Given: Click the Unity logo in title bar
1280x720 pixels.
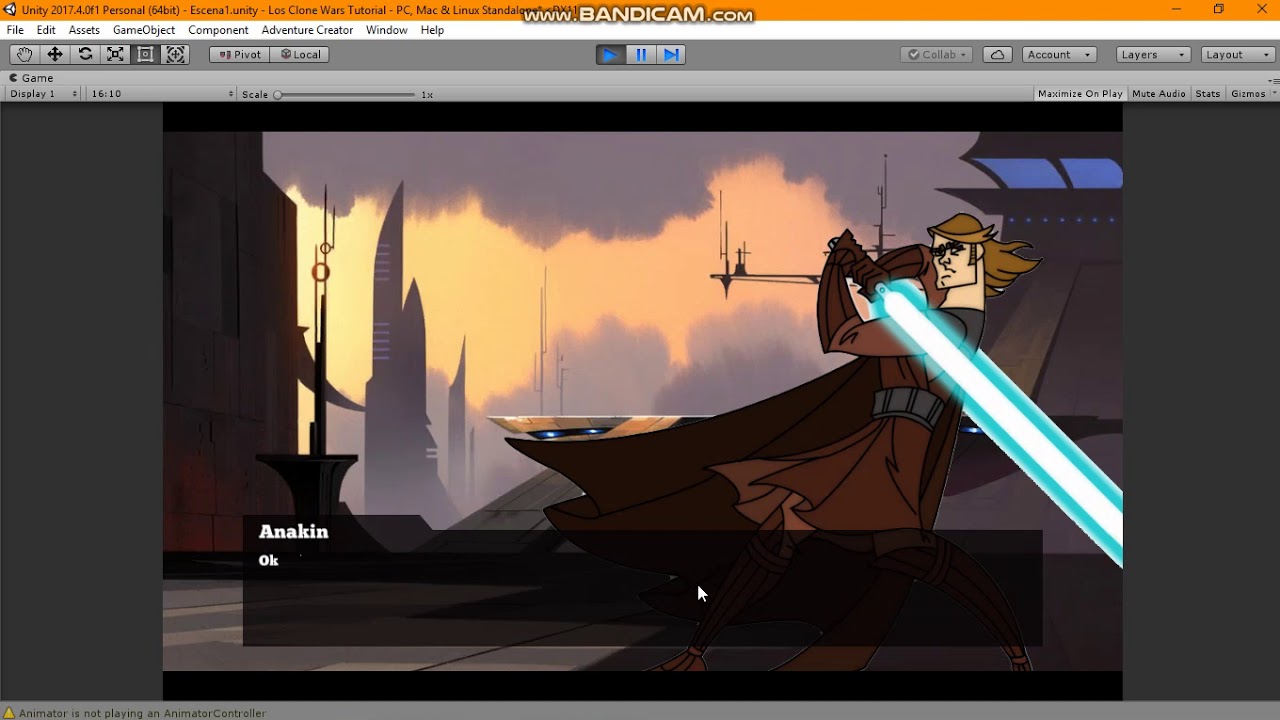Looking at the screenshot, I should point(10,9).
